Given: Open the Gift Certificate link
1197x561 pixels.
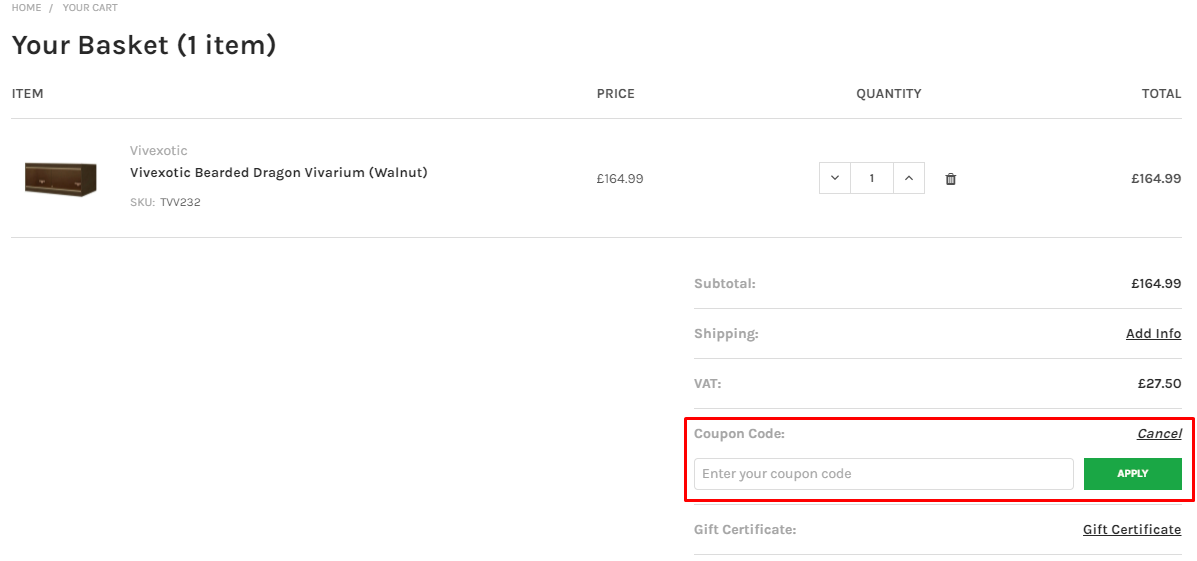Looking at the screenshot, I should [1132, 530].
